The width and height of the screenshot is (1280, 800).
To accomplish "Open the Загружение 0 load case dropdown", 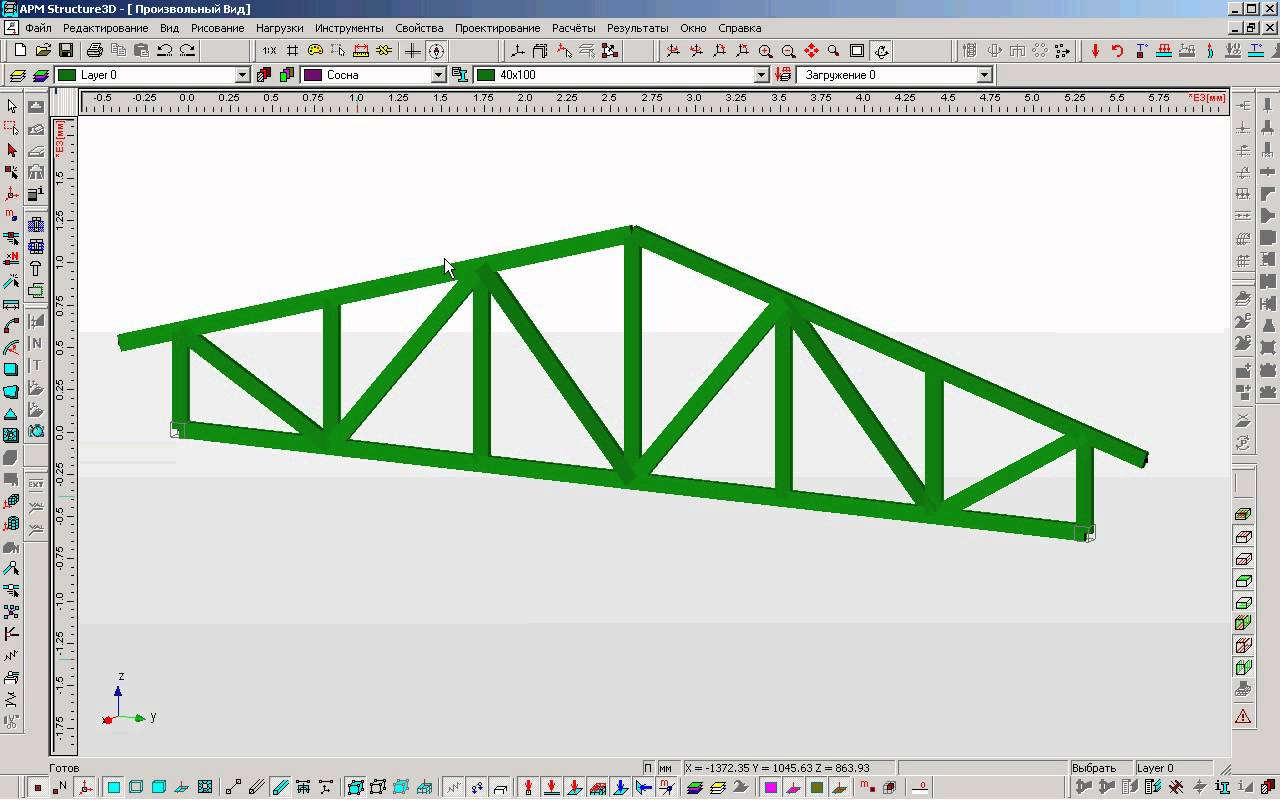I will point(984,75).
